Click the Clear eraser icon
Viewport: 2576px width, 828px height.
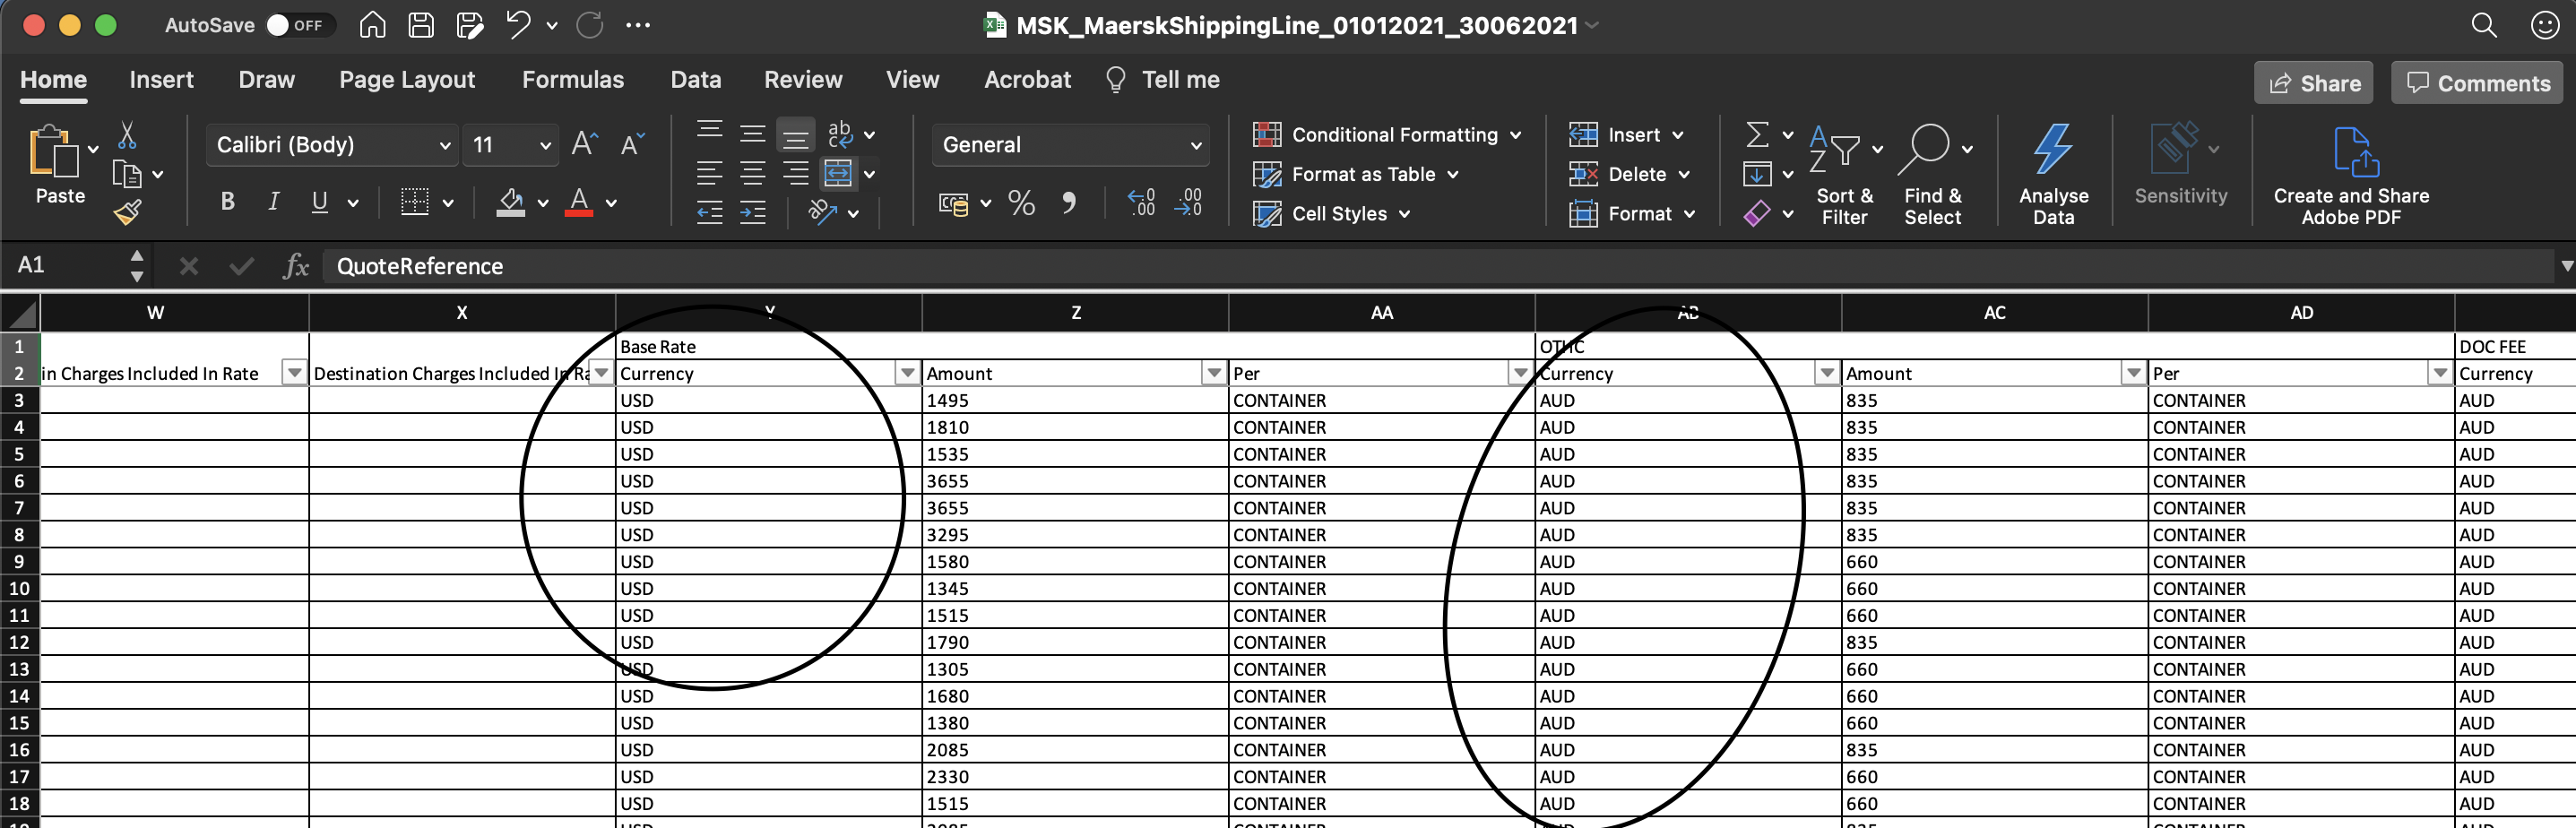point(1757,213)
